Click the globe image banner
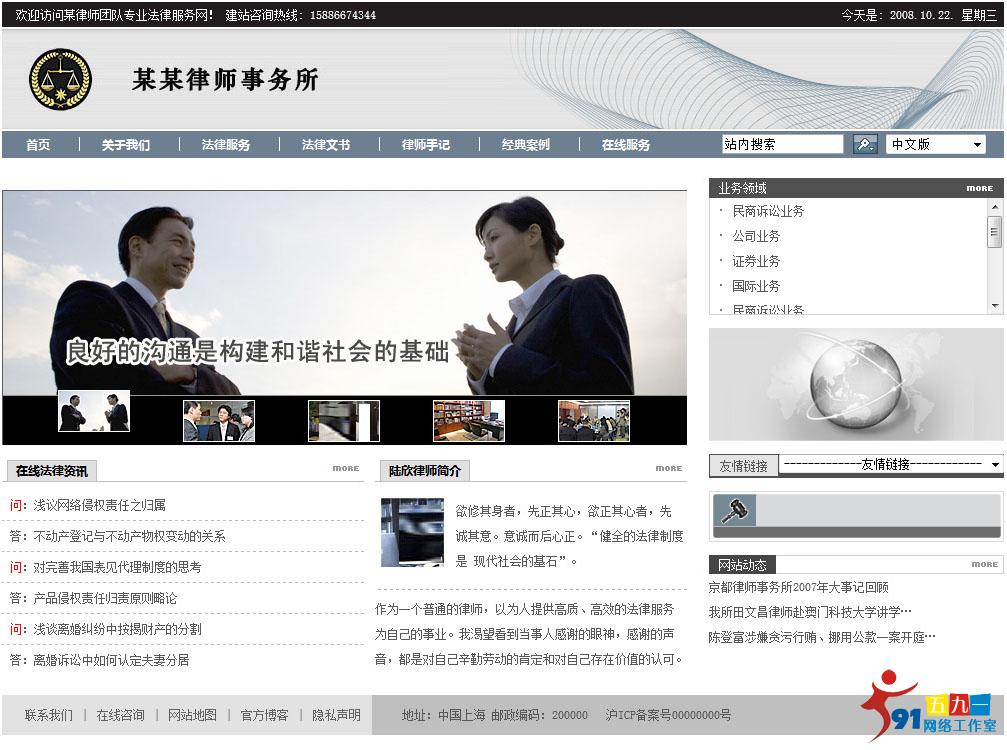1007x750 pixels. (855, 385)
